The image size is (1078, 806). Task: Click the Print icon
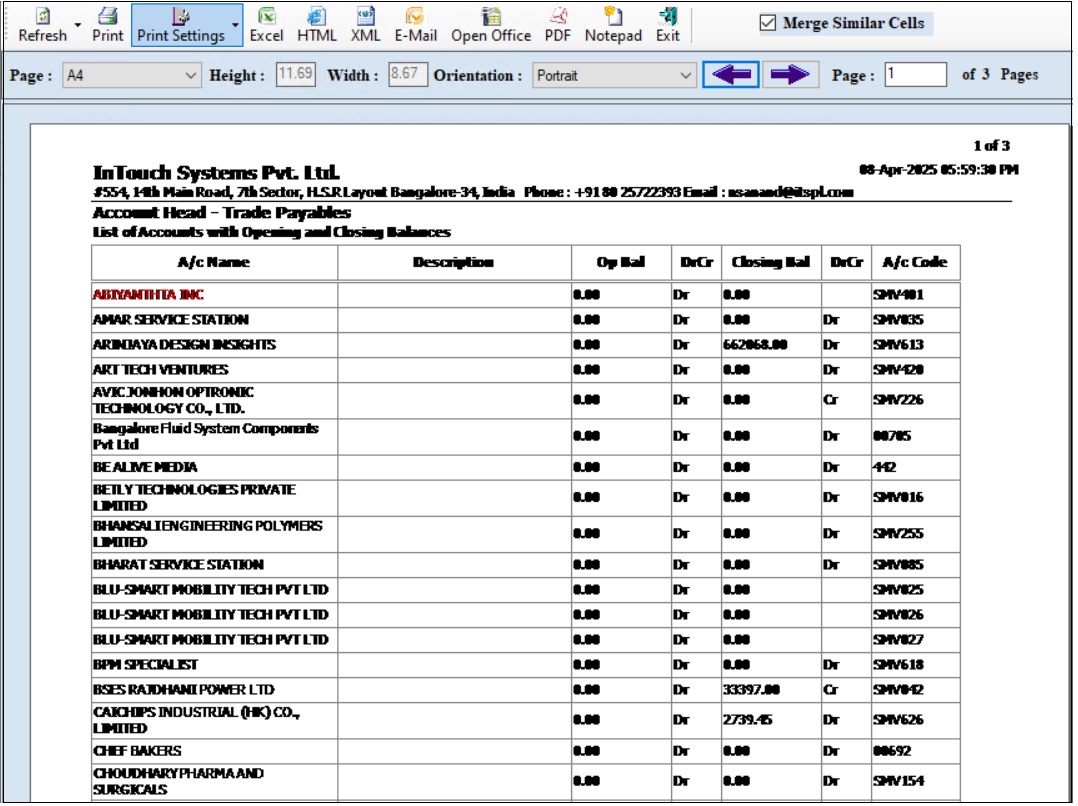click(108, 25)
